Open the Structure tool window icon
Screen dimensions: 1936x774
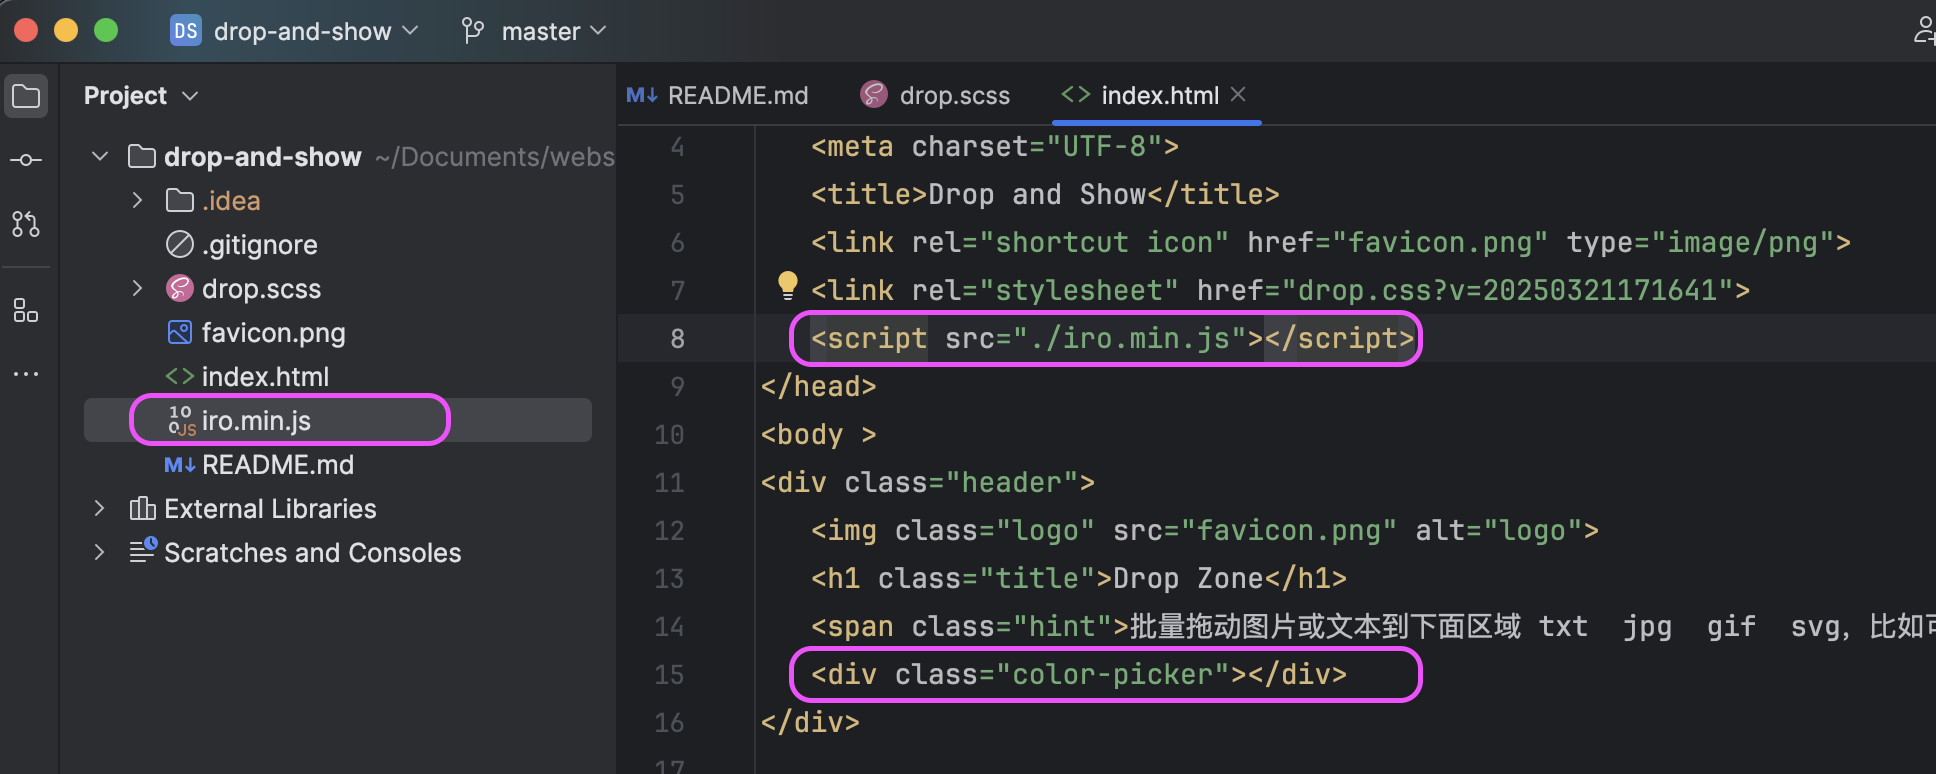(x=26, y=310)
